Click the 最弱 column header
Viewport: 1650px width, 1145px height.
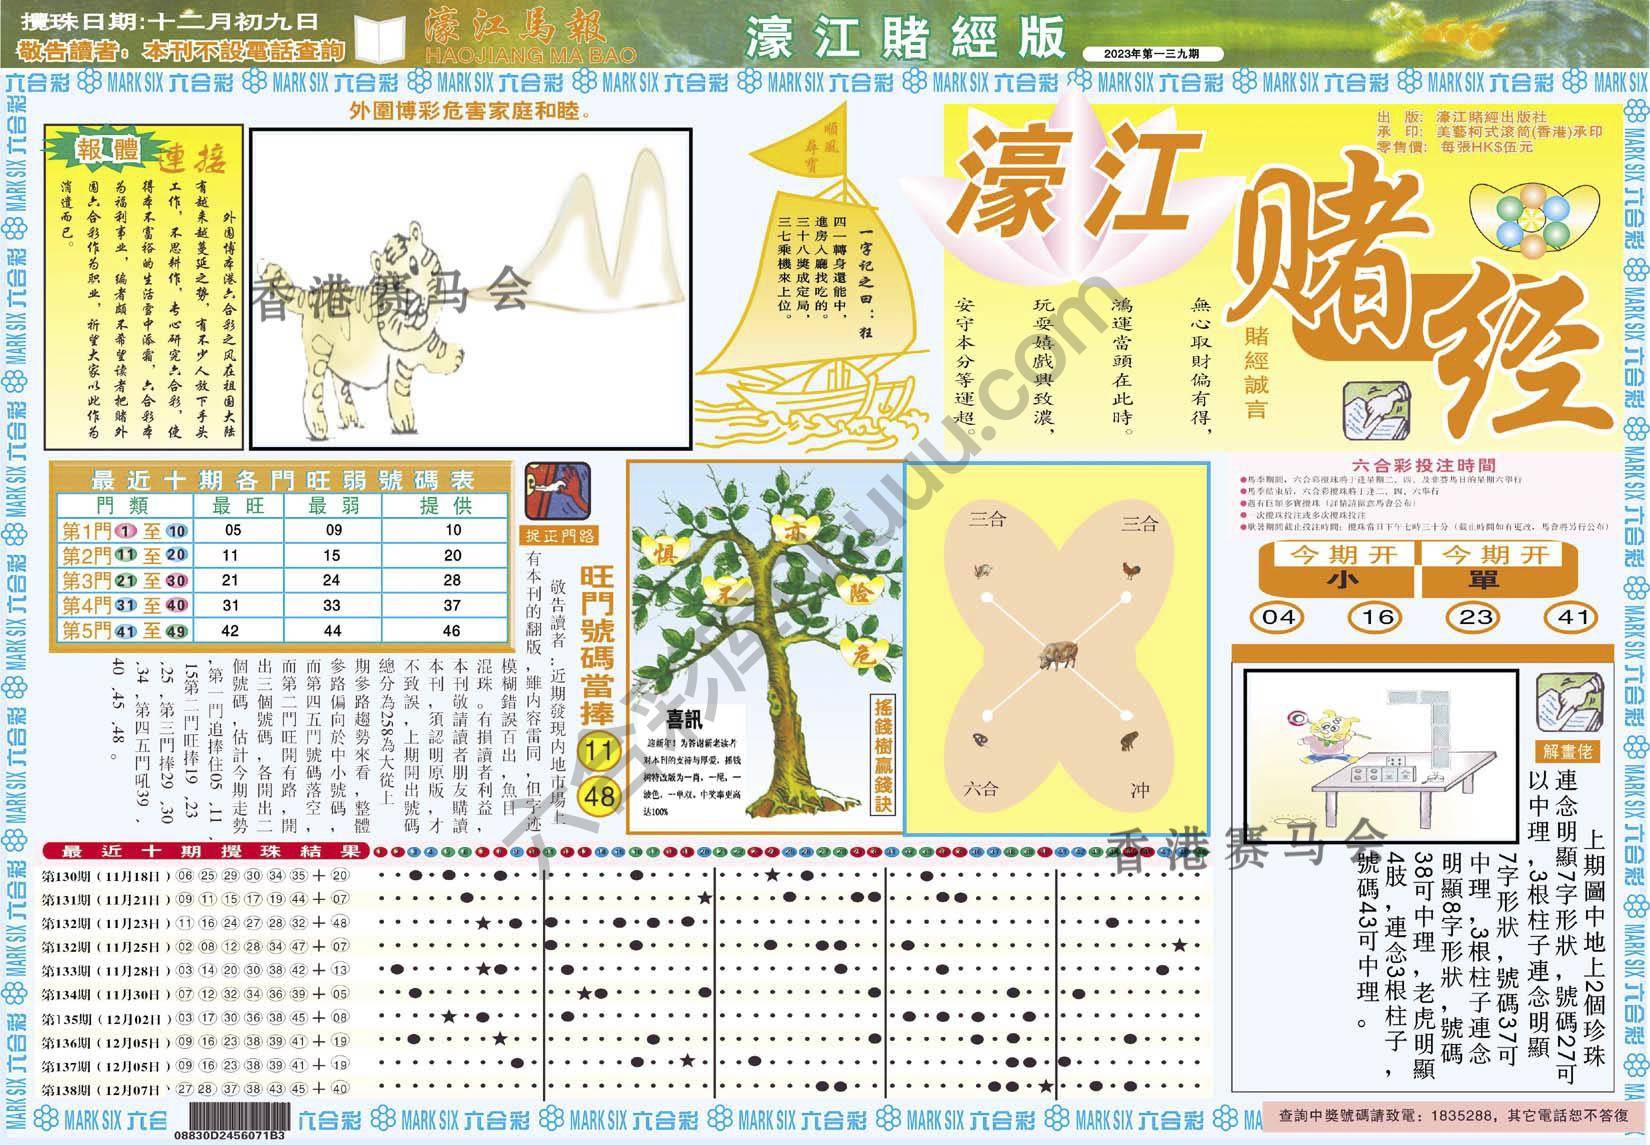(x=333, y=506)
